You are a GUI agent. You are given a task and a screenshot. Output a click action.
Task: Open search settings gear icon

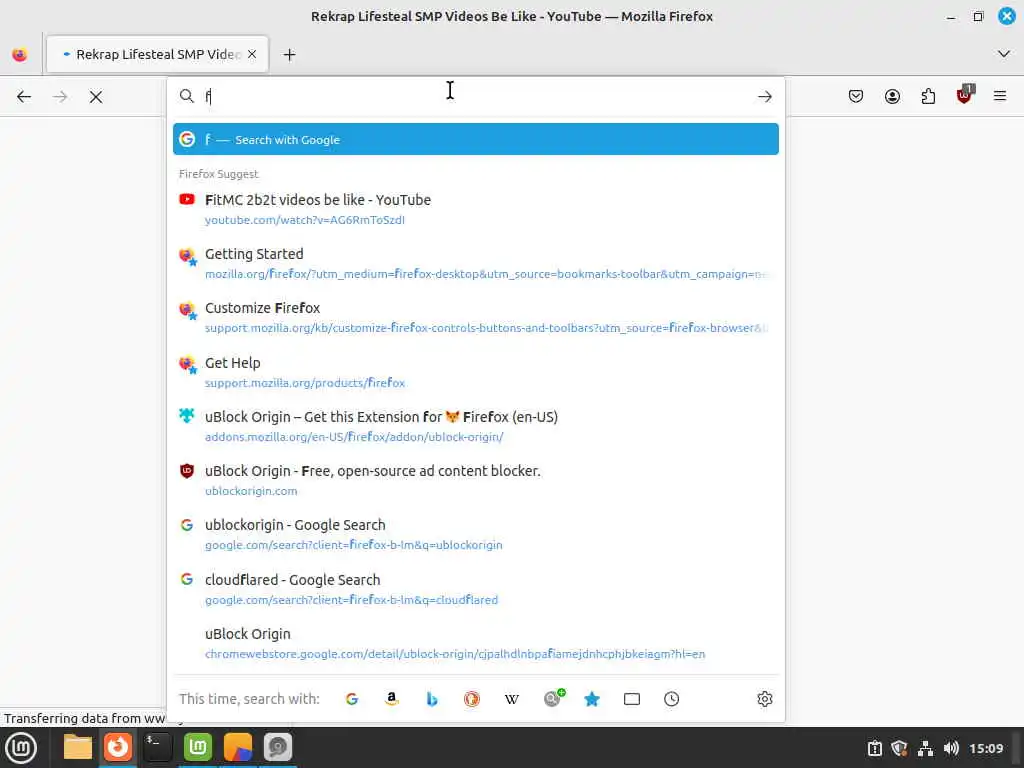[765, 699]
